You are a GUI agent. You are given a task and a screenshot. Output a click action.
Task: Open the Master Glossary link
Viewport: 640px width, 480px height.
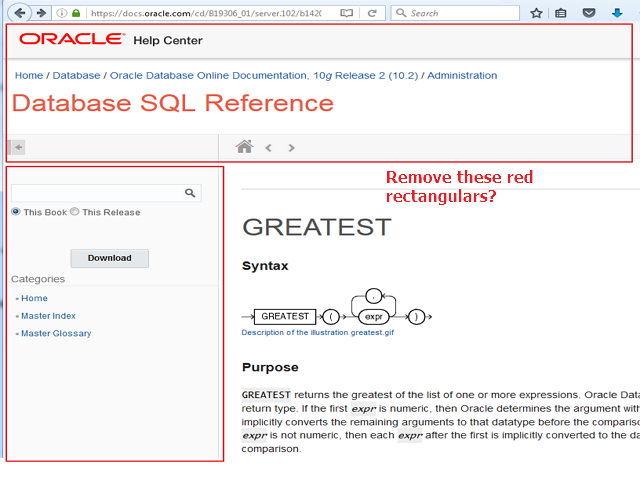56,333
